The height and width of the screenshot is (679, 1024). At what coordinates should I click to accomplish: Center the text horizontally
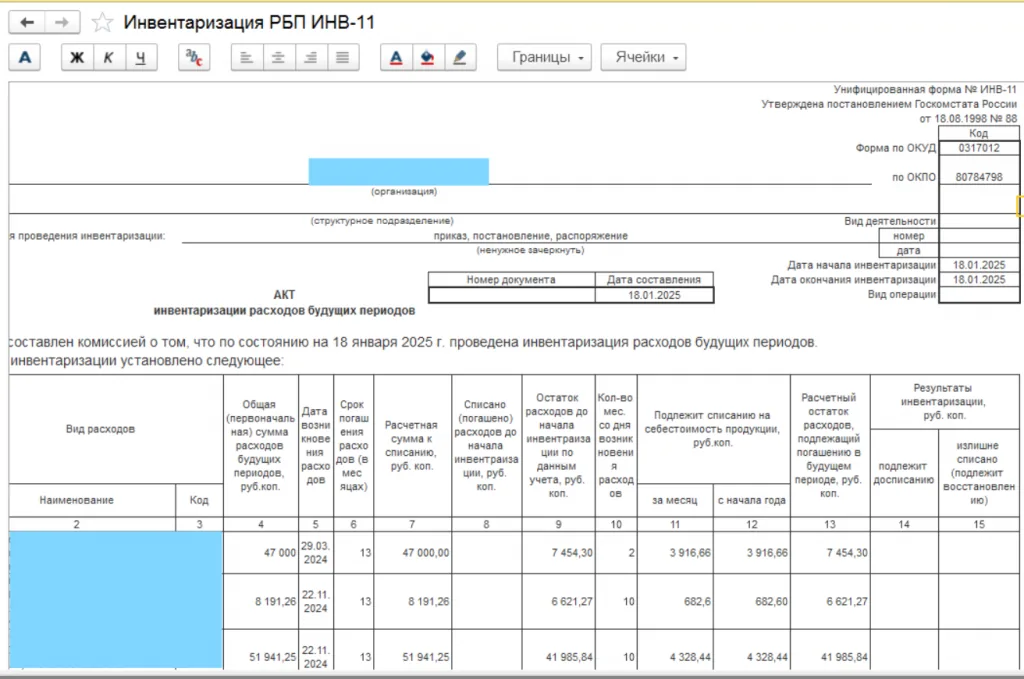(279, 57)
